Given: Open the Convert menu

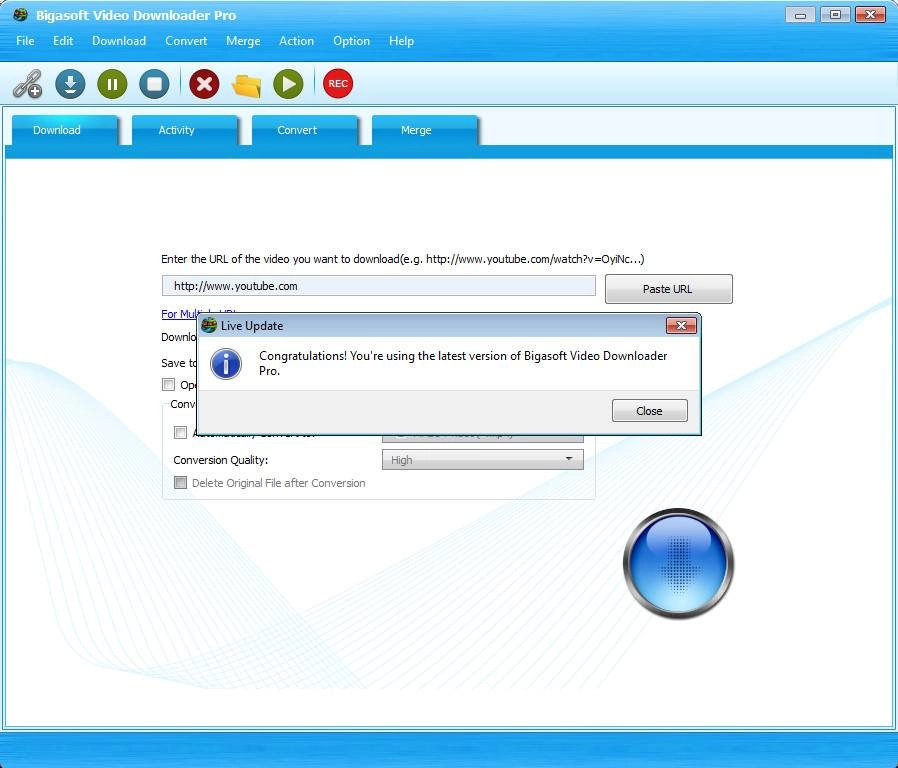Looking at the screenshot, I should tap(186, 41).
